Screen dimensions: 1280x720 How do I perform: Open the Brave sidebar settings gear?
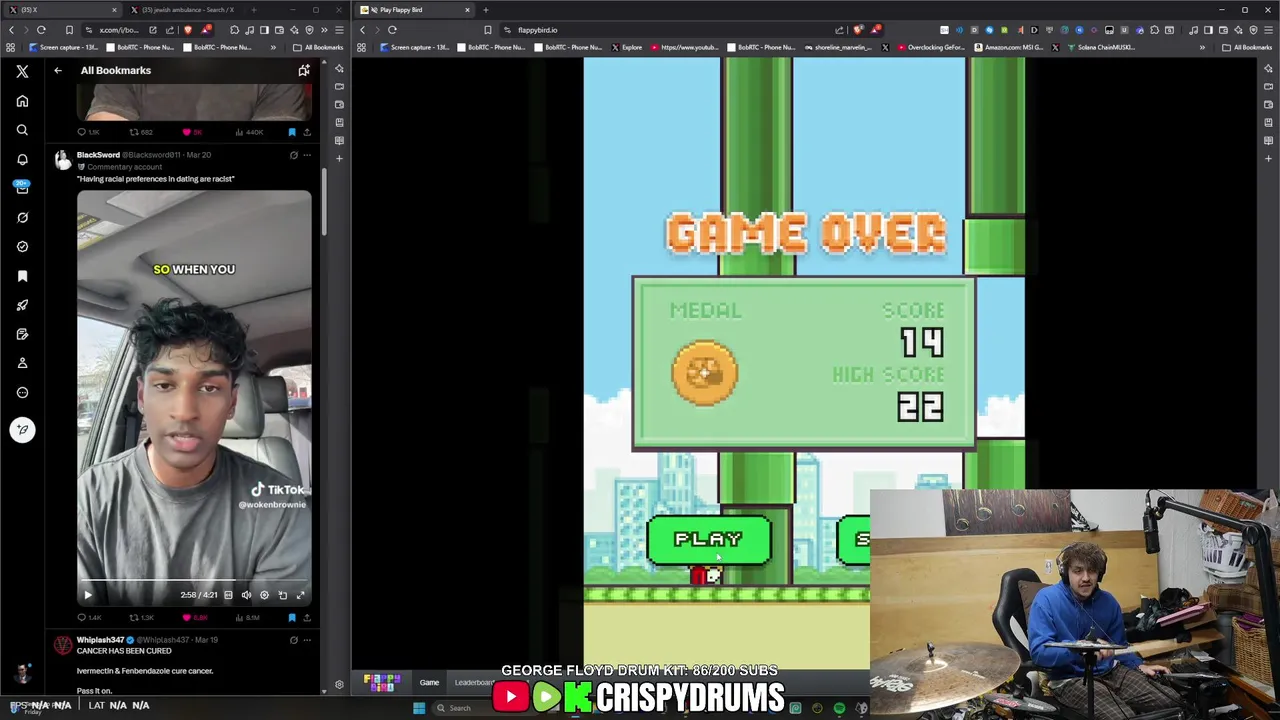[339, 685]
